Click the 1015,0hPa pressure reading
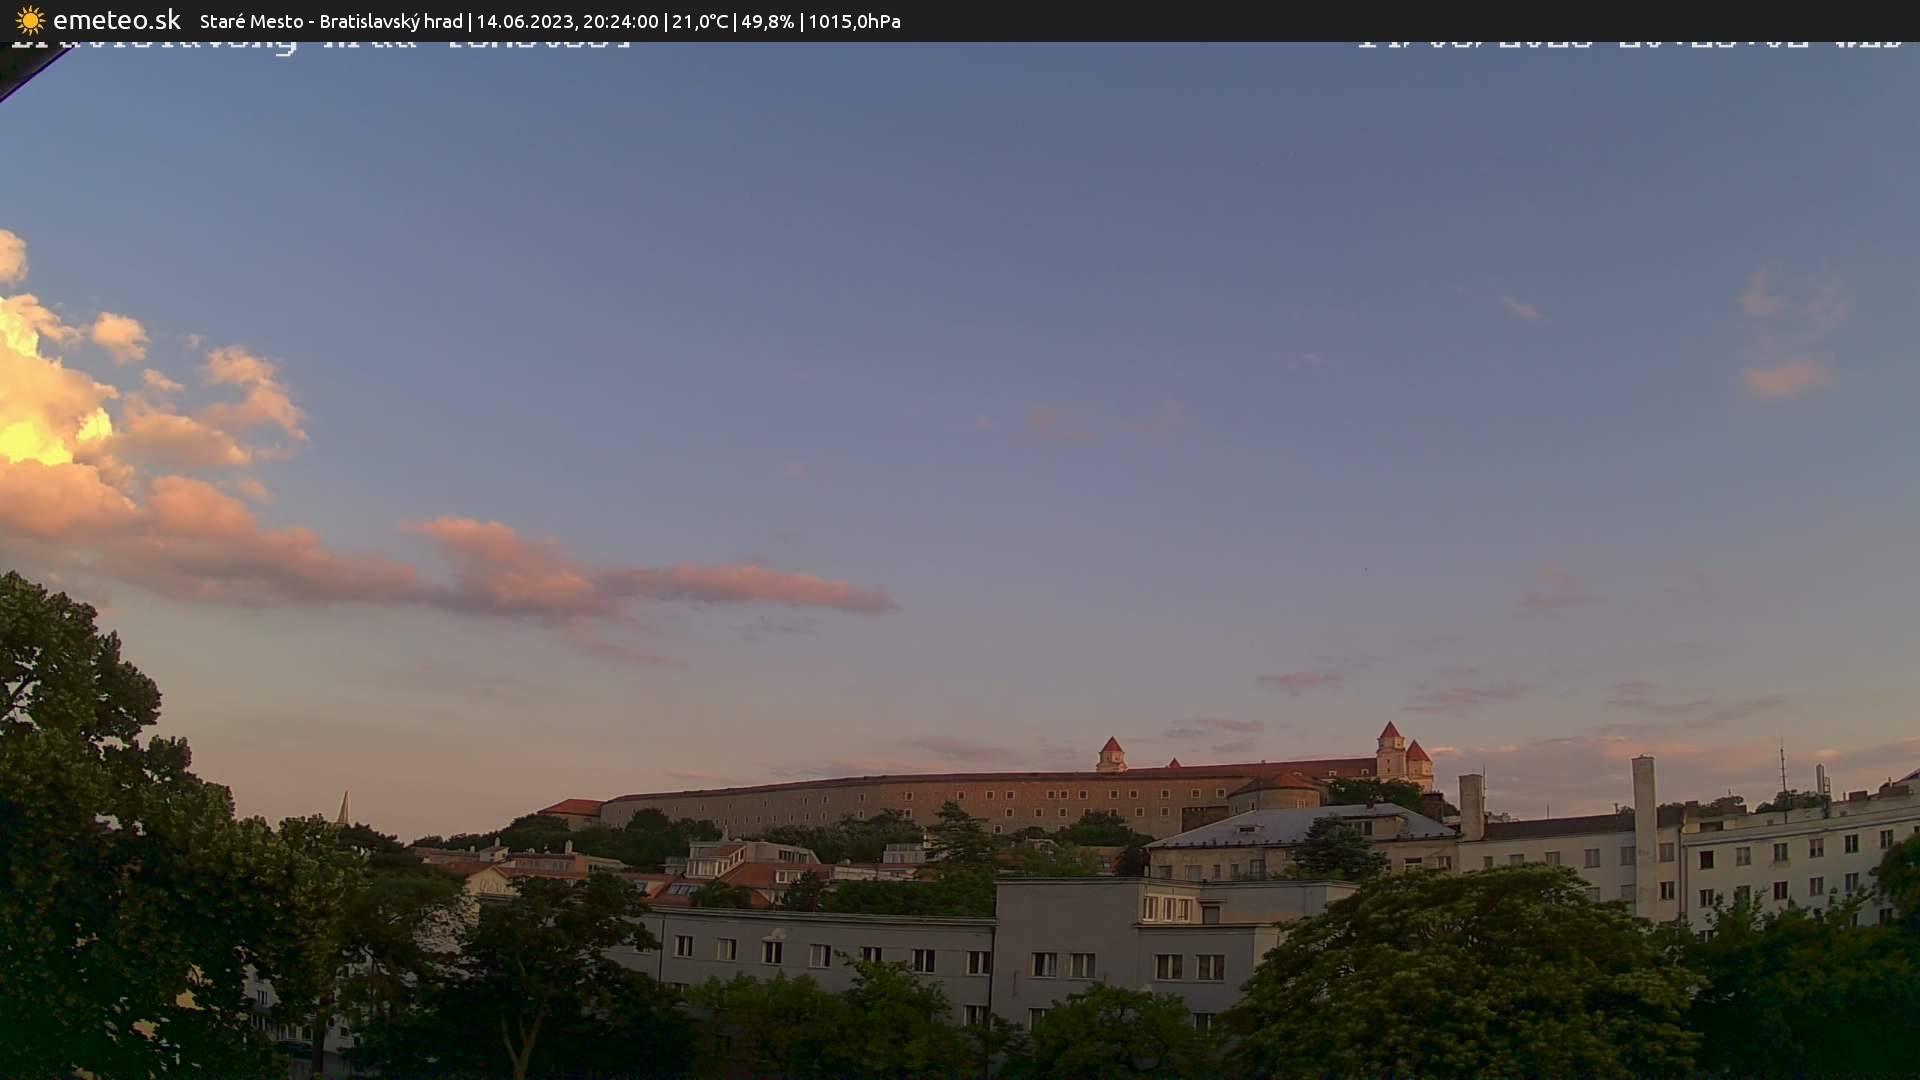1920x1080 pixels. [854, 21]
